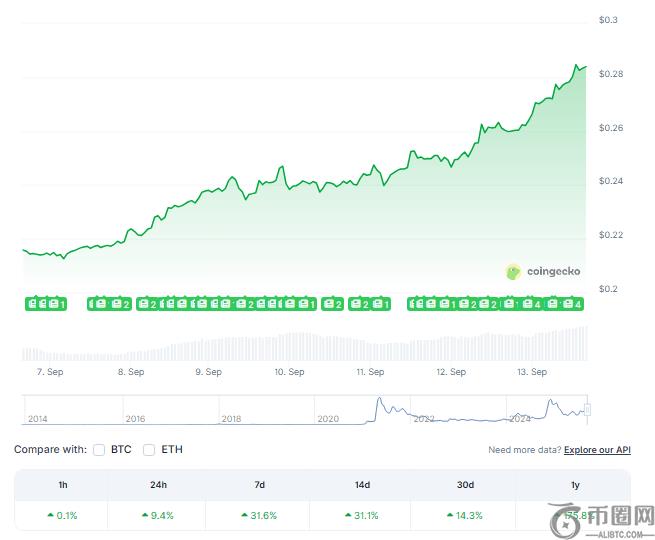Select the 30d performance column header

pos(465,485)
